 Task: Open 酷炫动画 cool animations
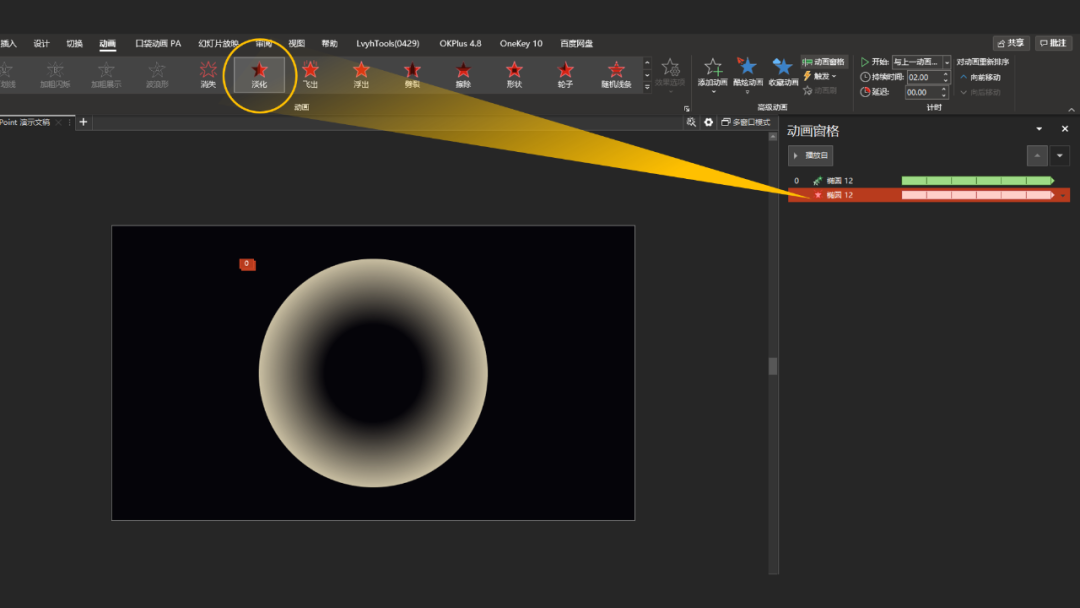[x=747, y=74]
